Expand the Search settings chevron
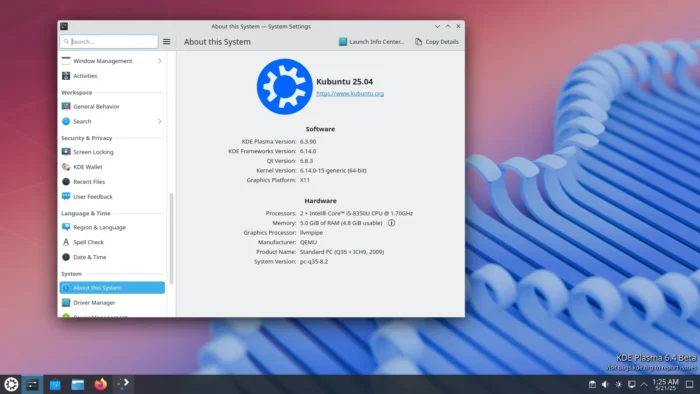The height and width of the screenshot is (394, 700). (x=159, y=121)
